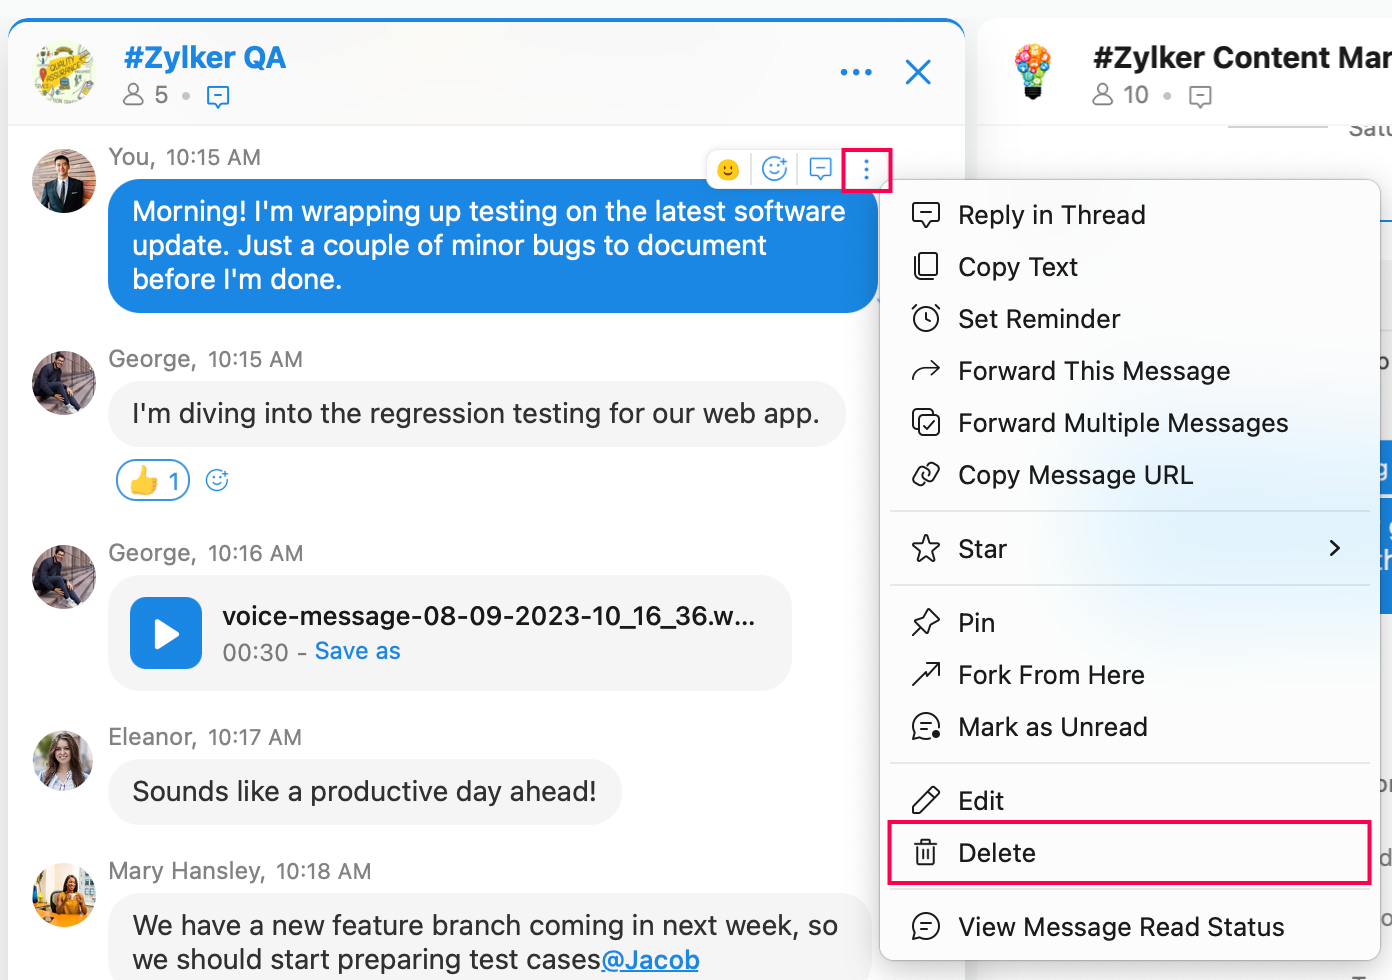Open the three-dot more actions on your message

pyautogui.click(x=866, y=170)
